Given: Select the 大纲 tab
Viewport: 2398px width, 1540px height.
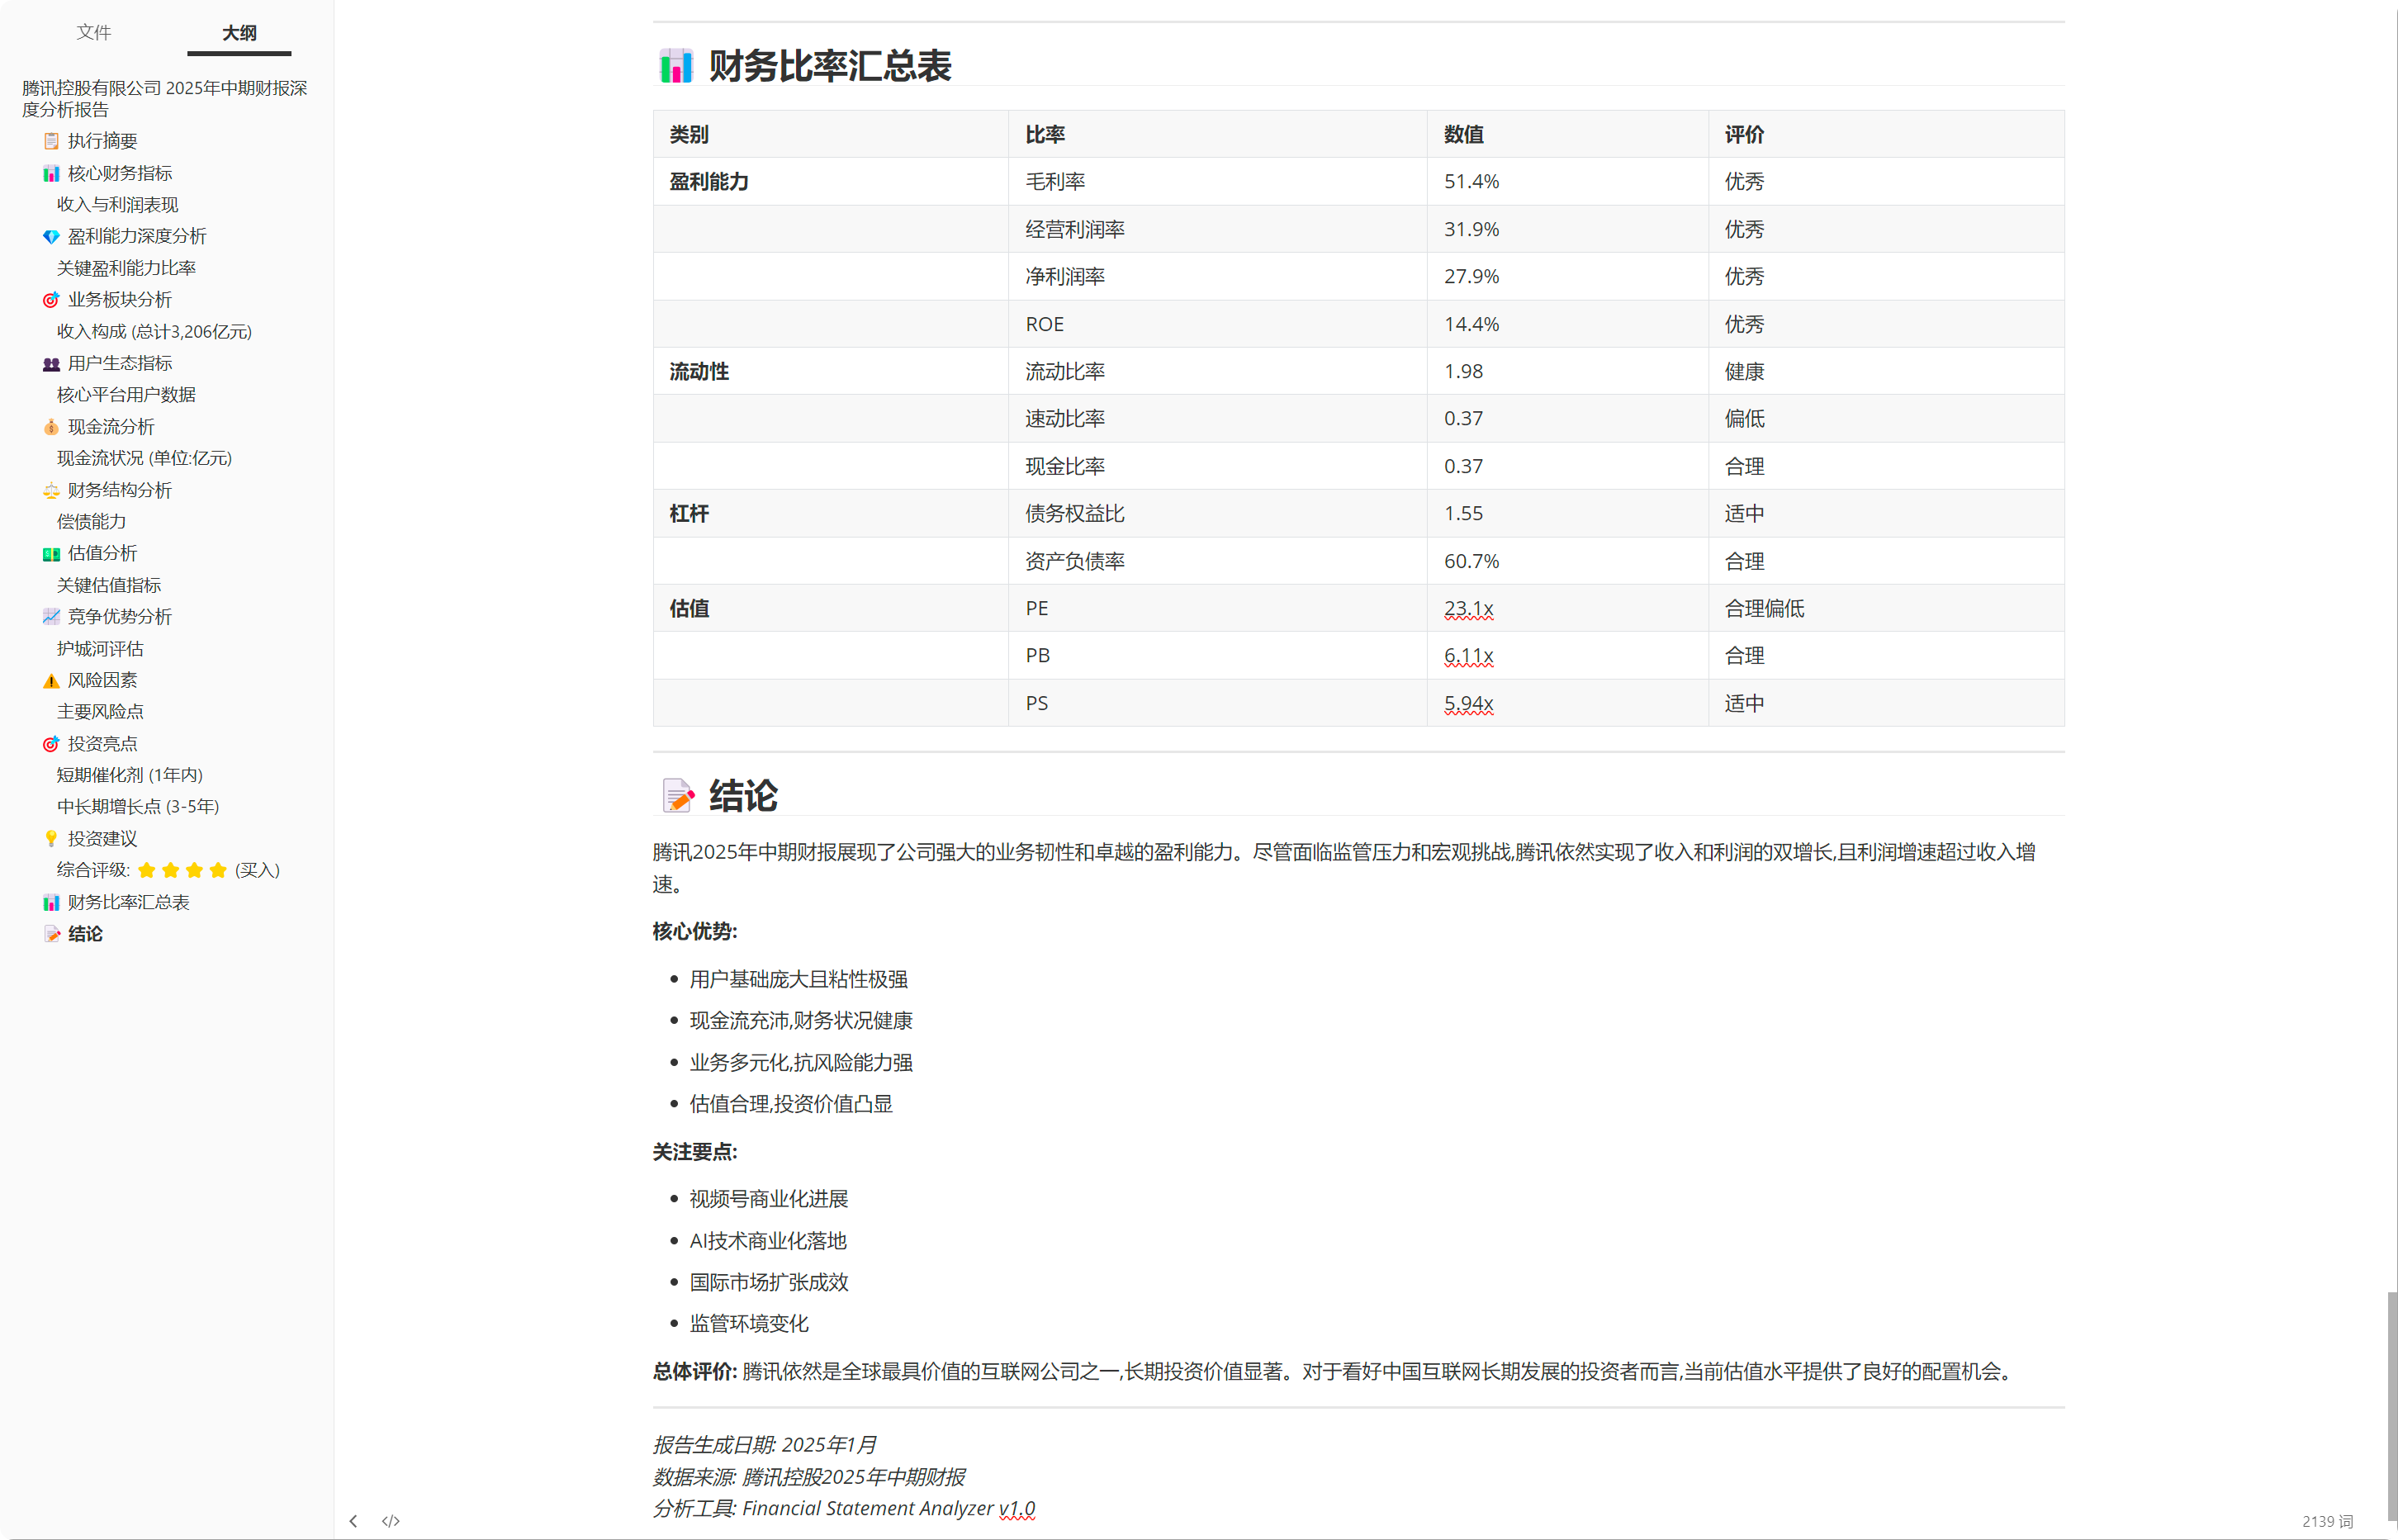Looking at the screenshot, I should point(239,32).
